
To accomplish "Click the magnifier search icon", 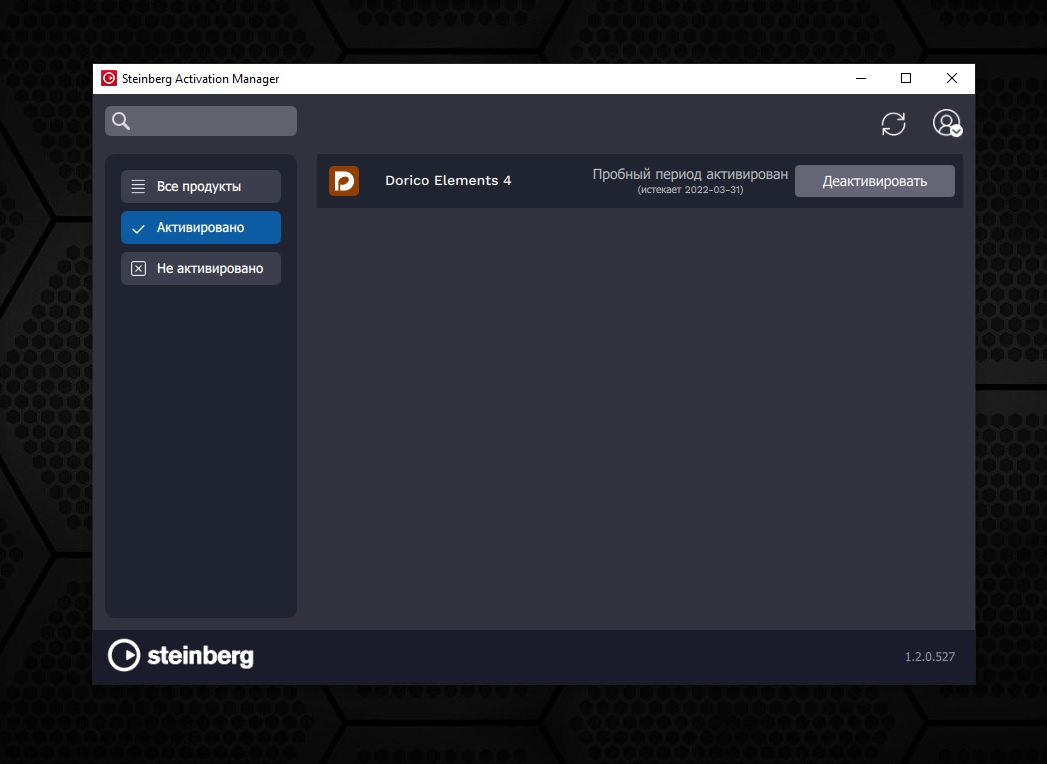I will (121, 121).
